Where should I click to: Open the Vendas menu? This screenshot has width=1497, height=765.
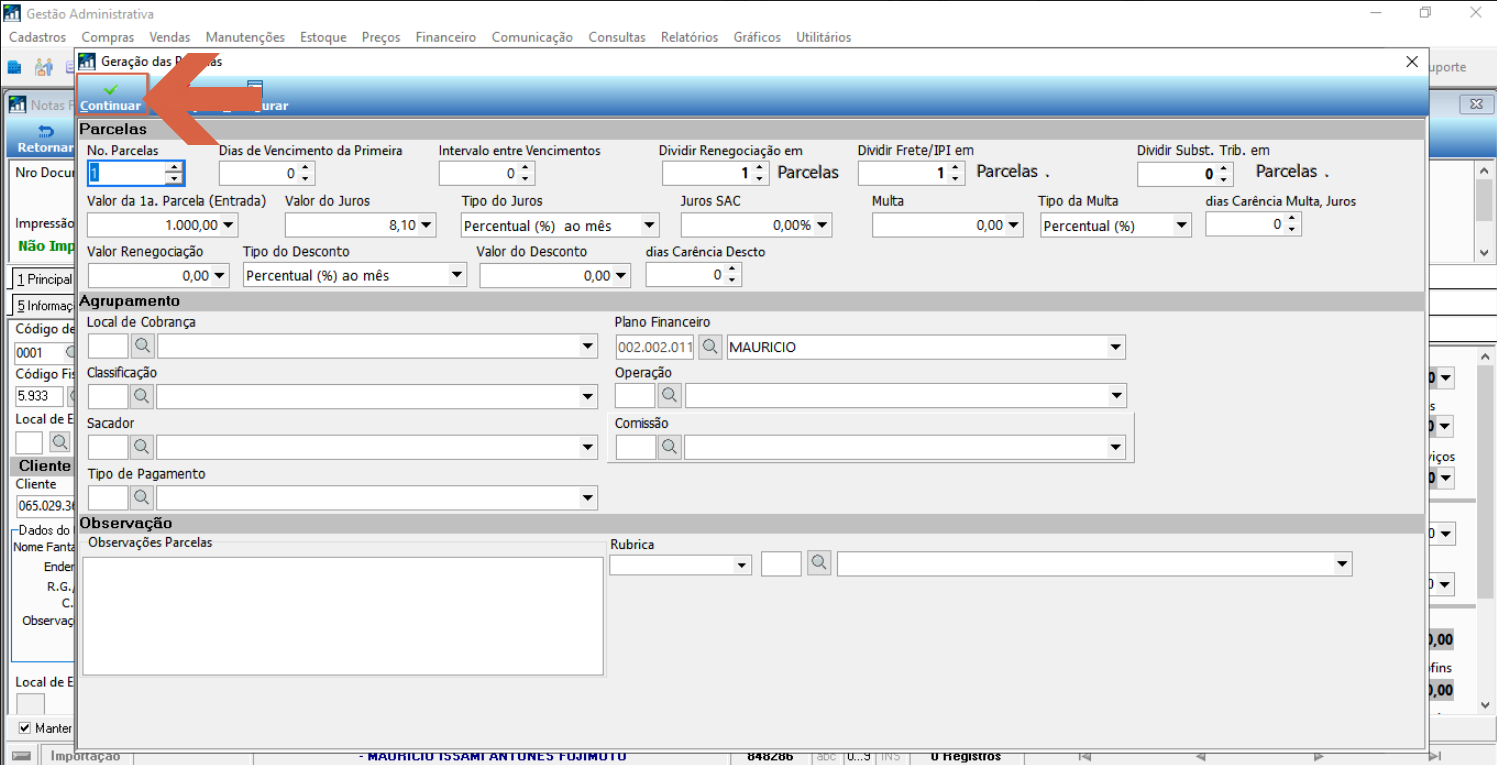point(170,37)
